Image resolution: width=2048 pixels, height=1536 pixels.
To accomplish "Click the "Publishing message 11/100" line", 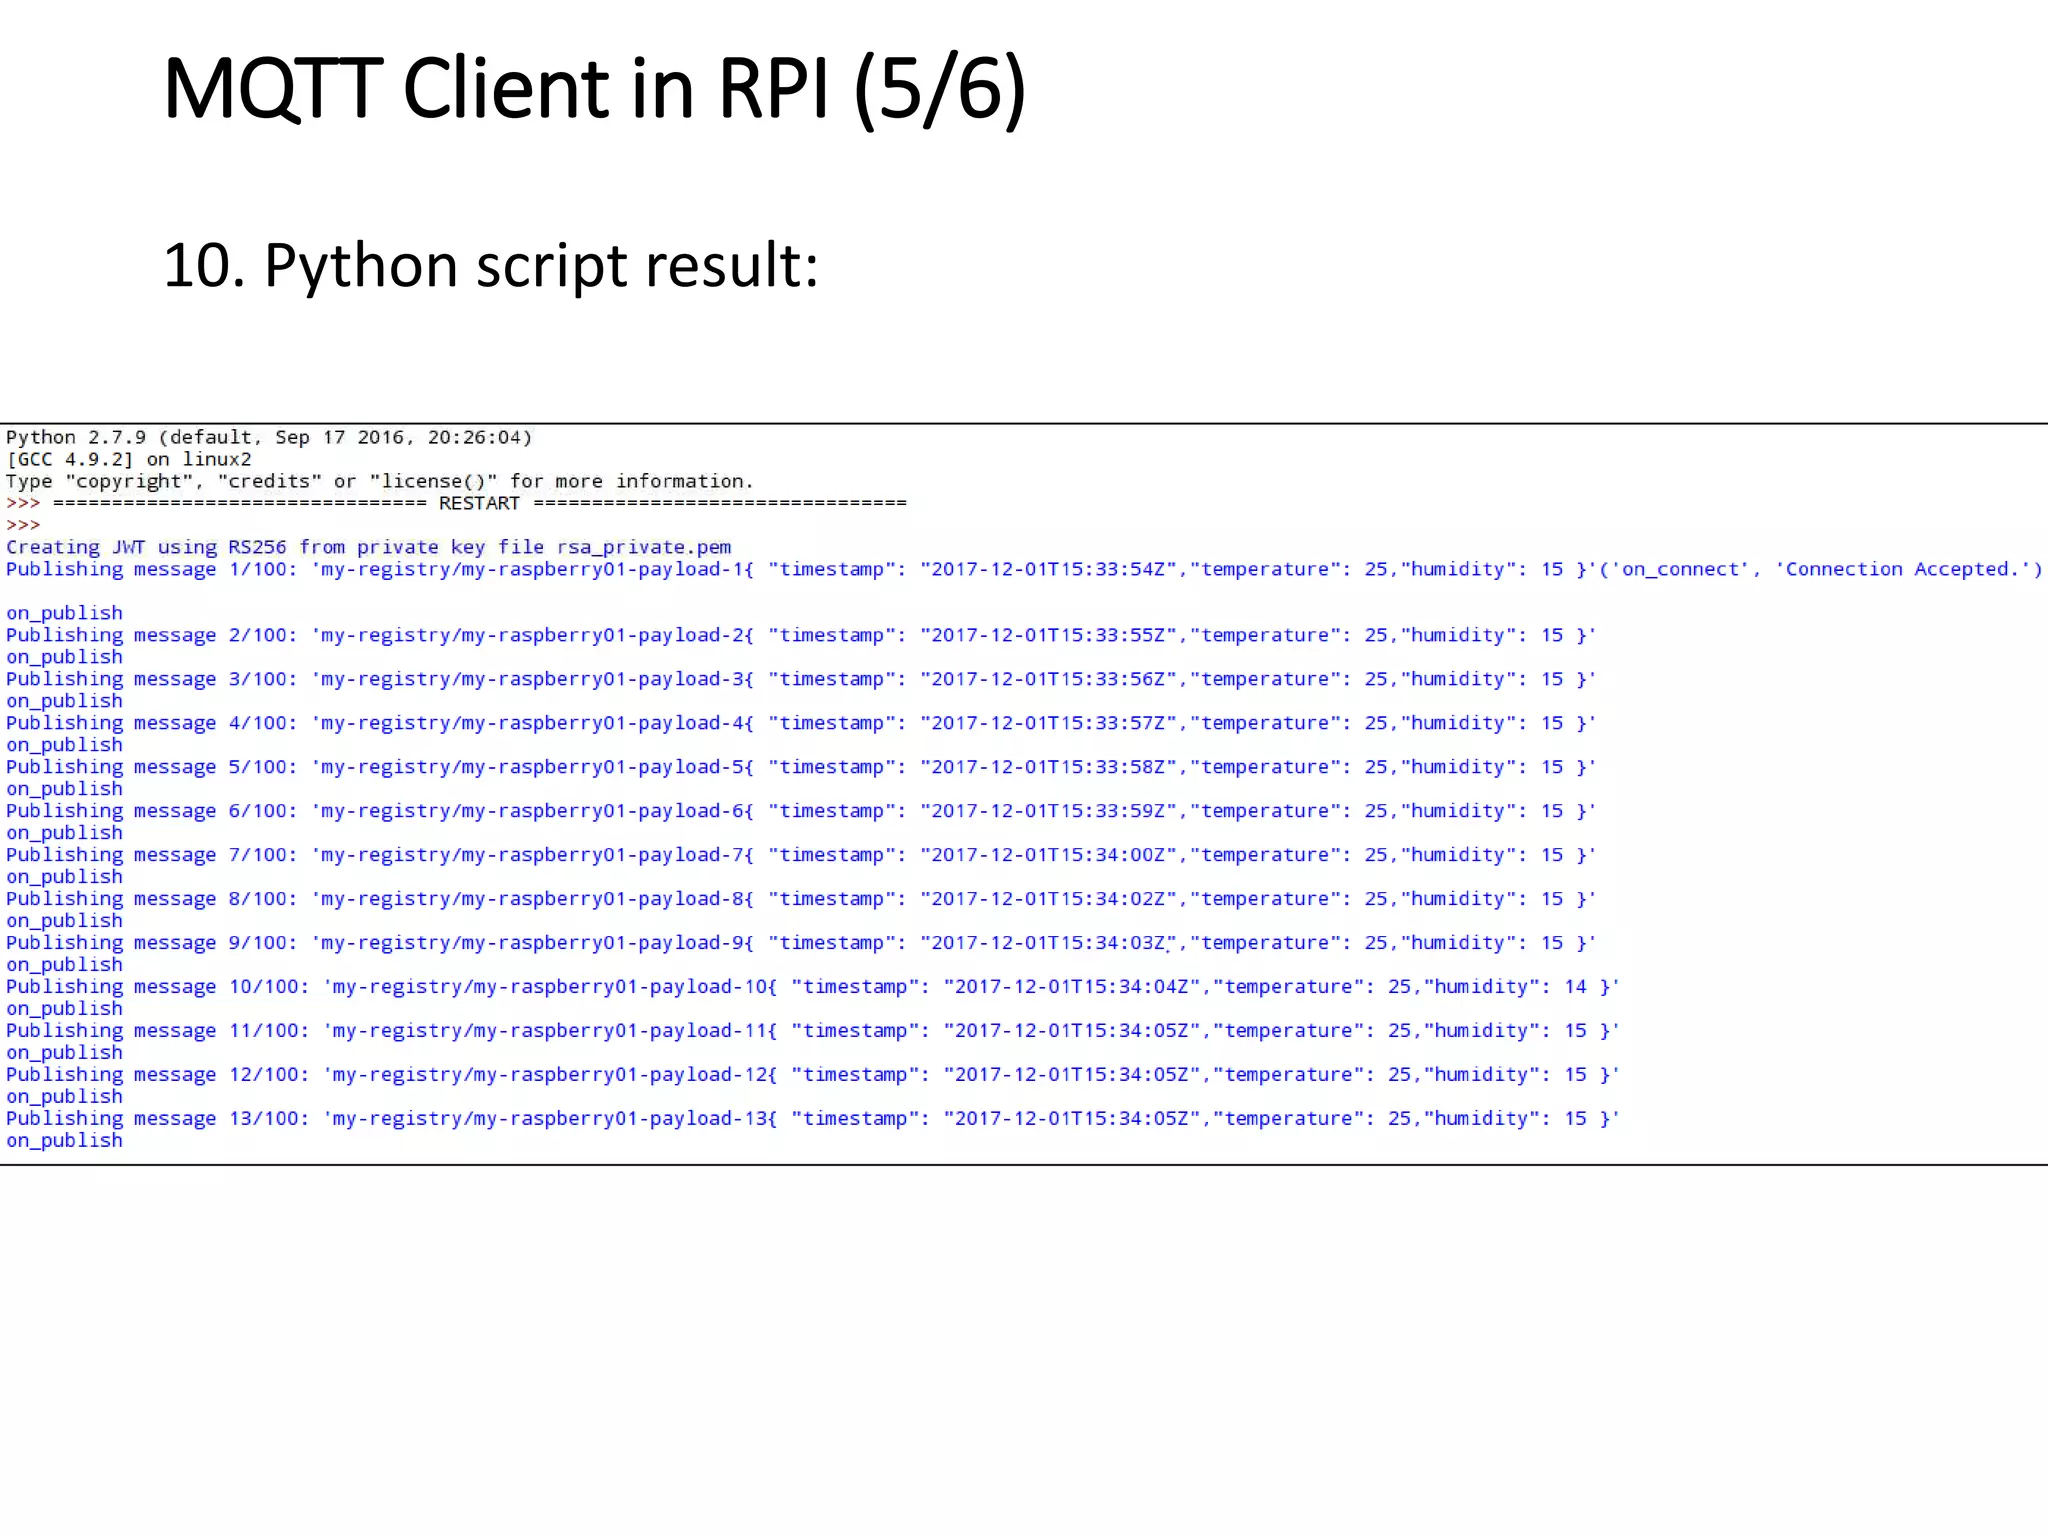I will (813, 1031).
